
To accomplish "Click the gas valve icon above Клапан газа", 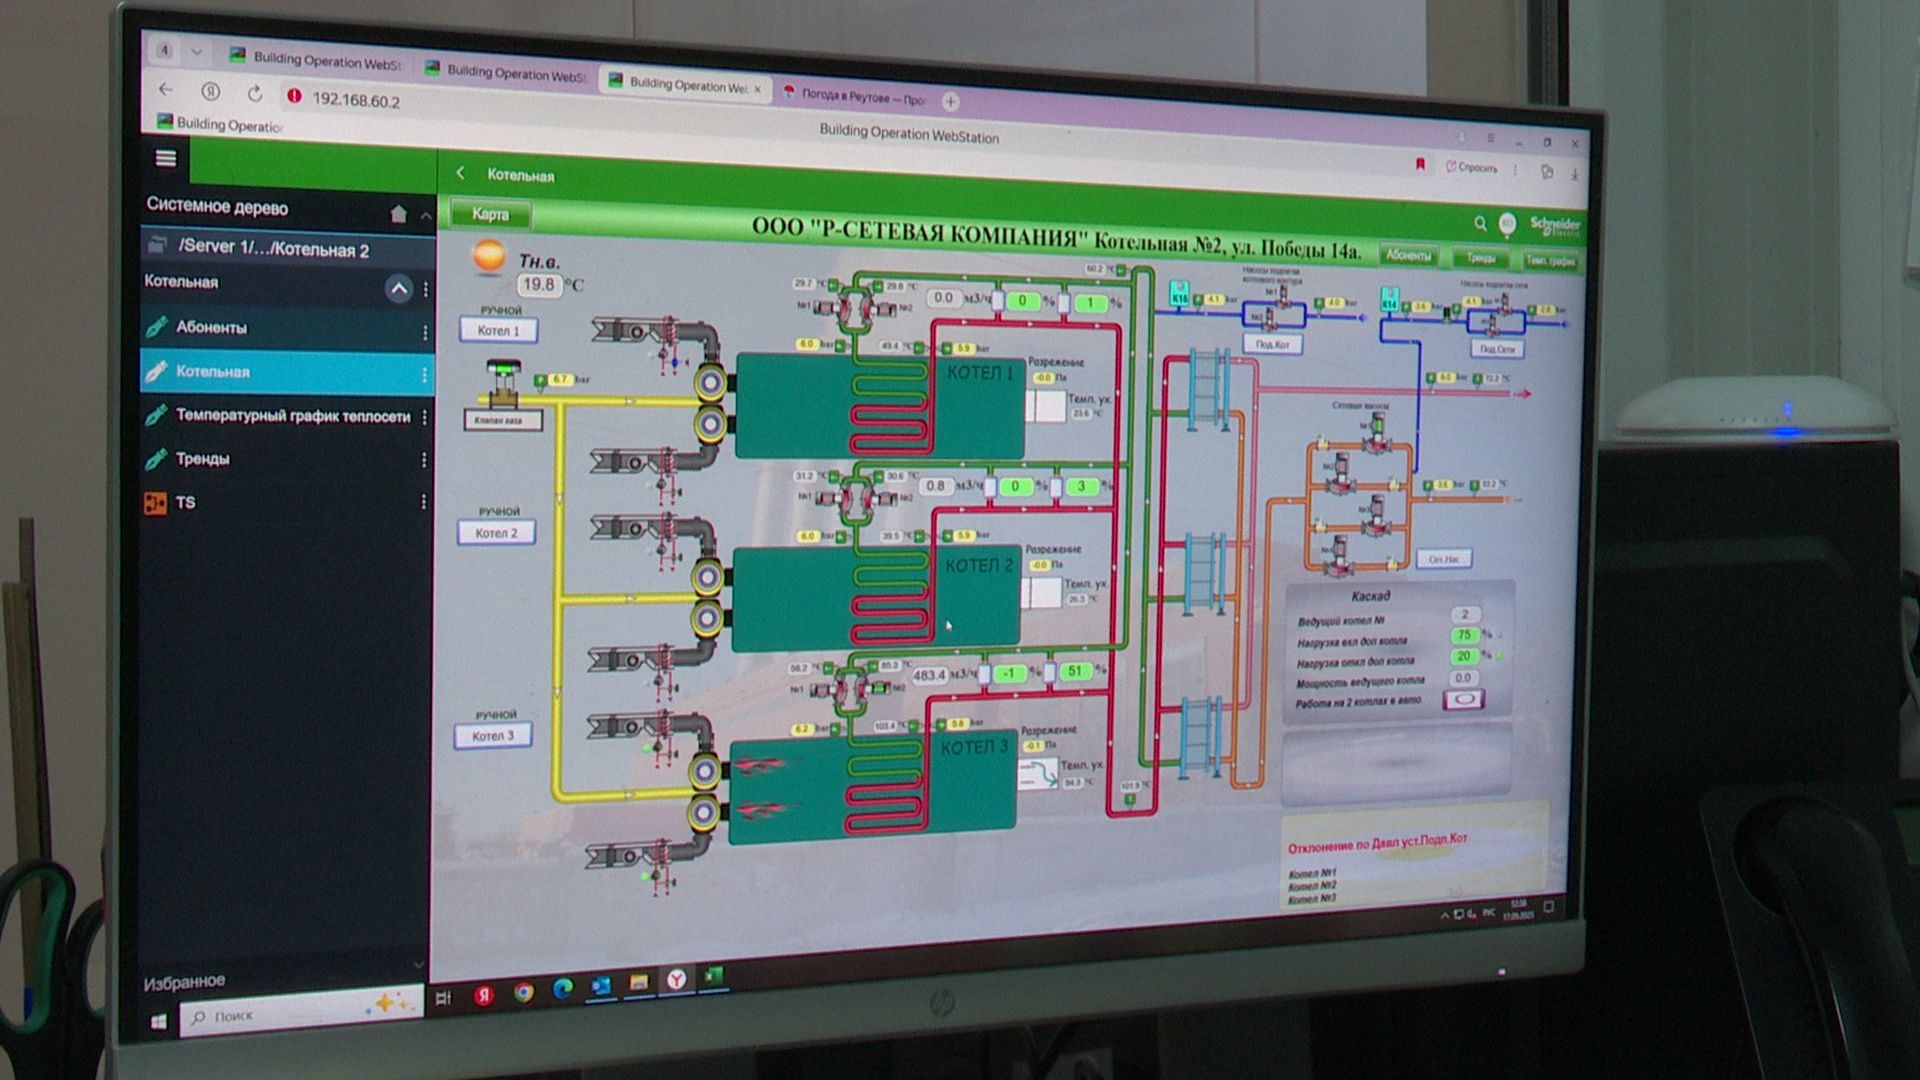I will click(503, 384).
